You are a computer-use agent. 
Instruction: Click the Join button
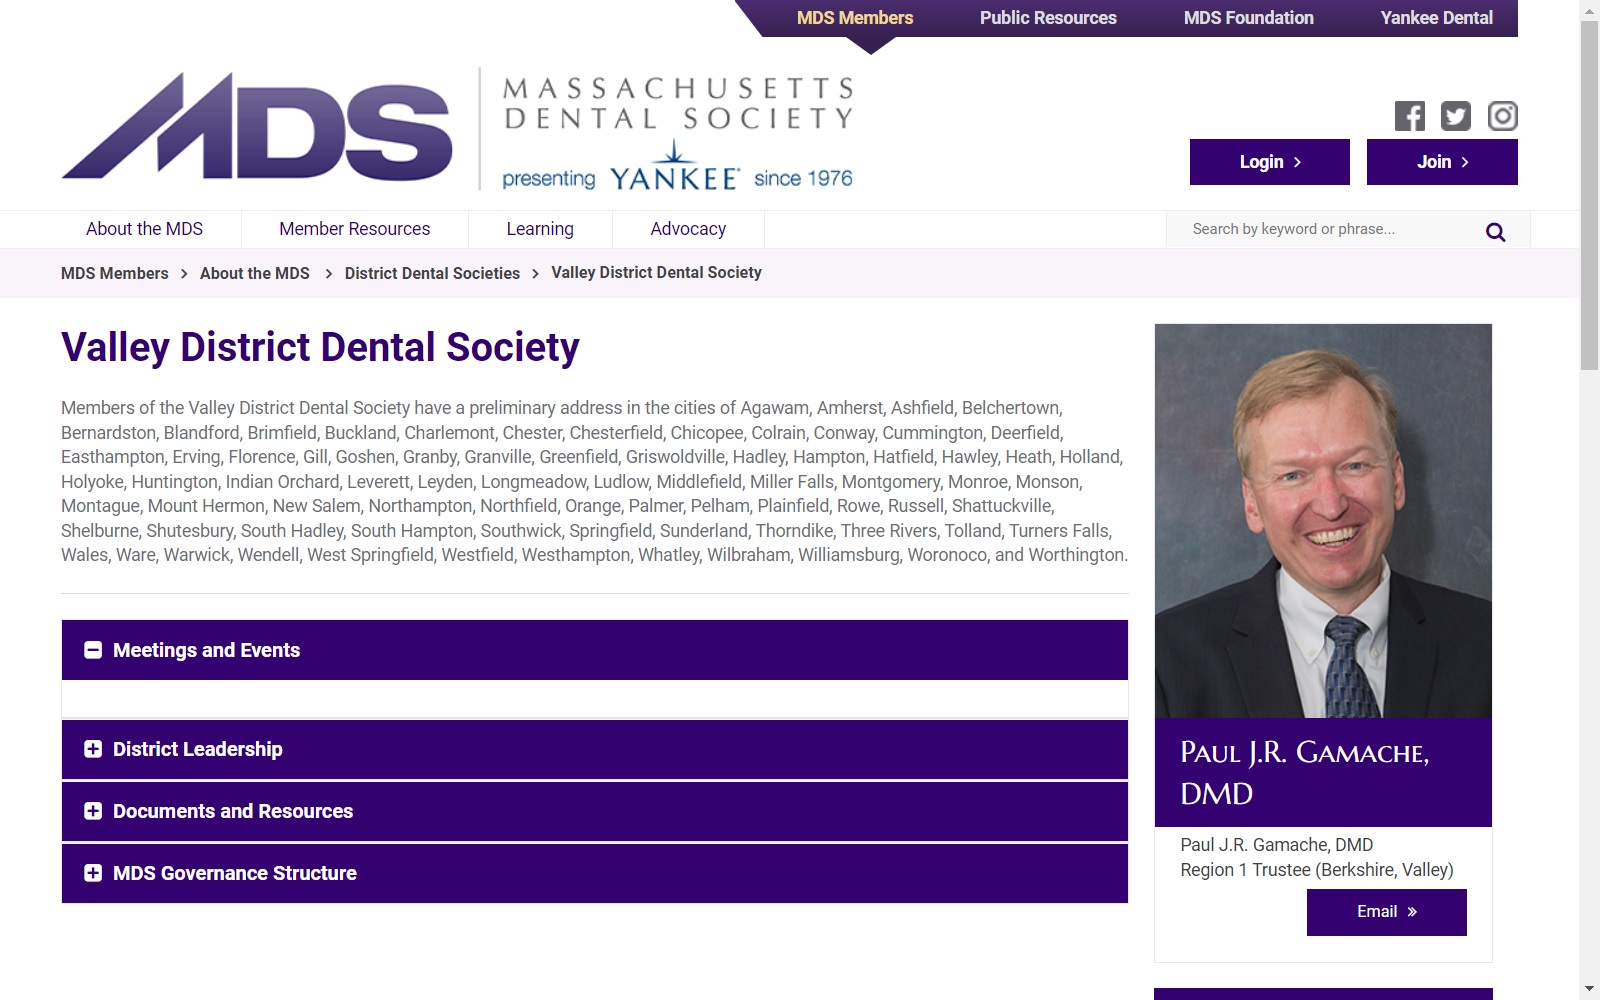1442,162
